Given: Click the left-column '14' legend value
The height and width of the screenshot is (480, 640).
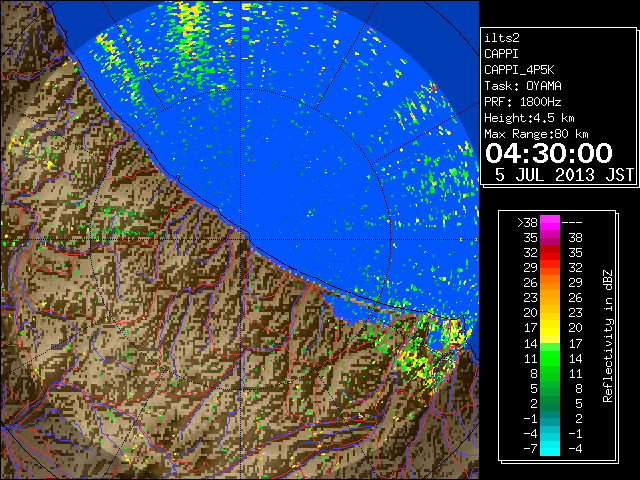Looking at the screenshot, I should tap(531, 343).
